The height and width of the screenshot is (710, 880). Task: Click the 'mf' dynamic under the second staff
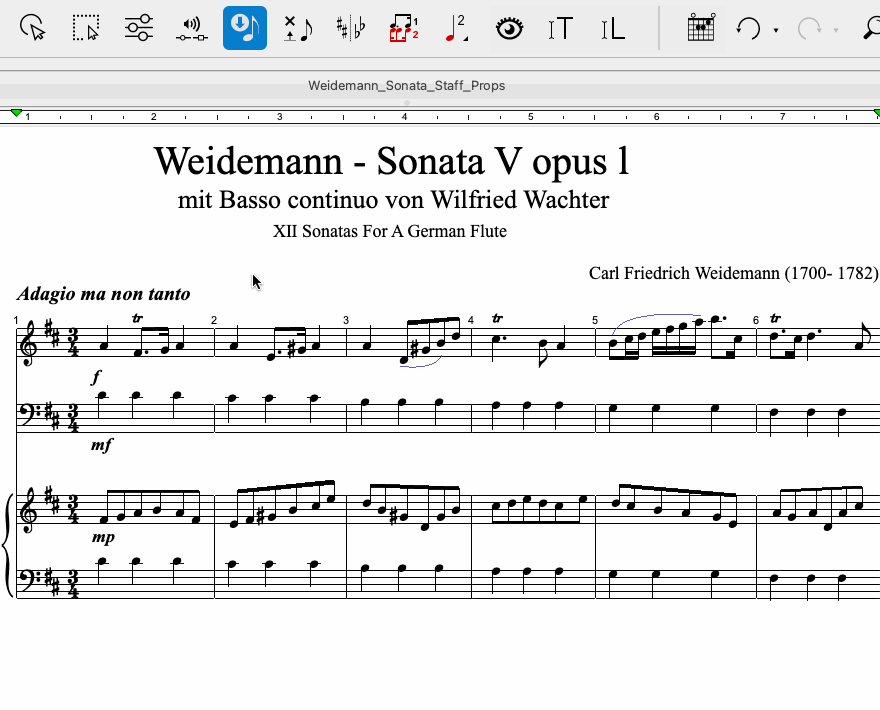[102, 446]
